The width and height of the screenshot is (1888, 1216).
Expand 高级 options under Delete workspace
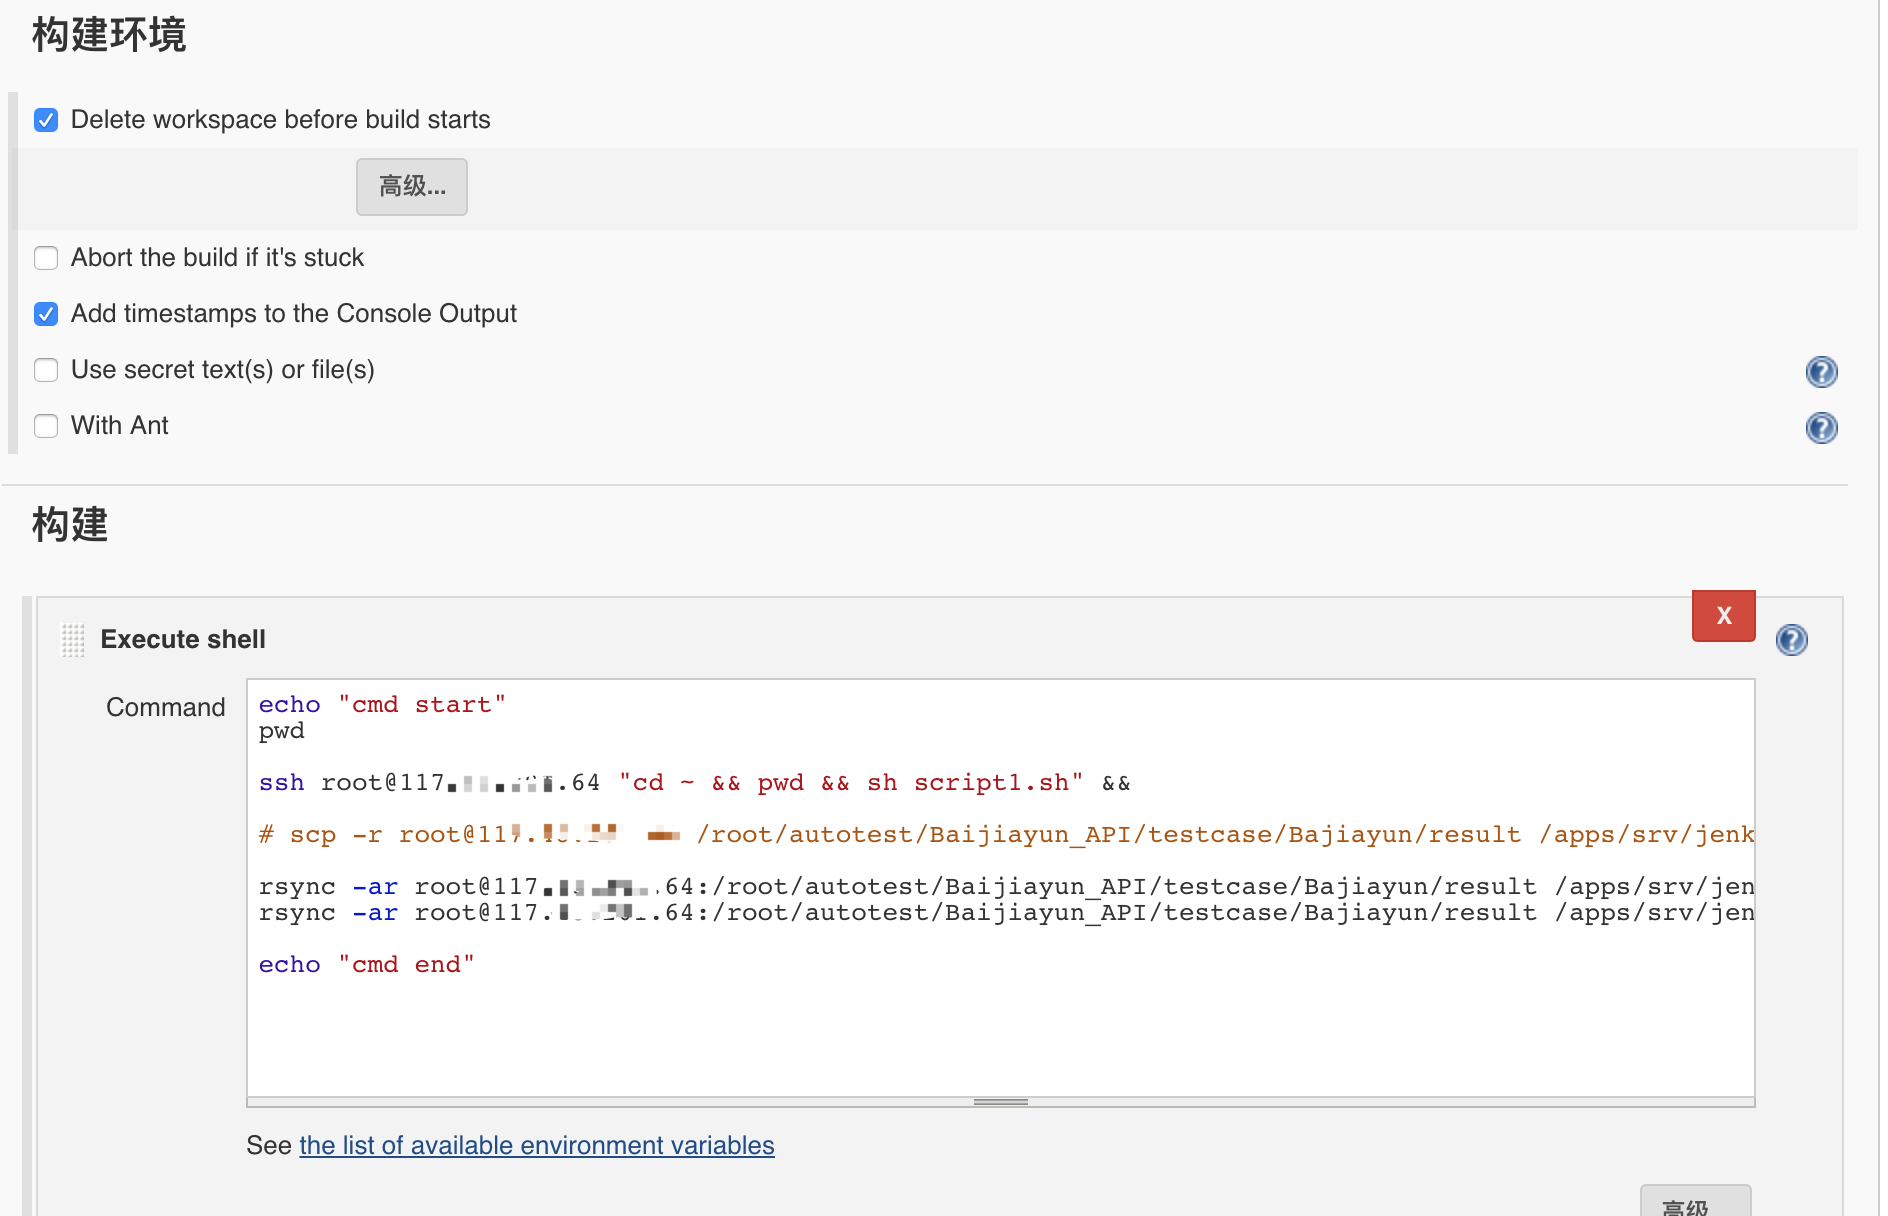point(411,187)
